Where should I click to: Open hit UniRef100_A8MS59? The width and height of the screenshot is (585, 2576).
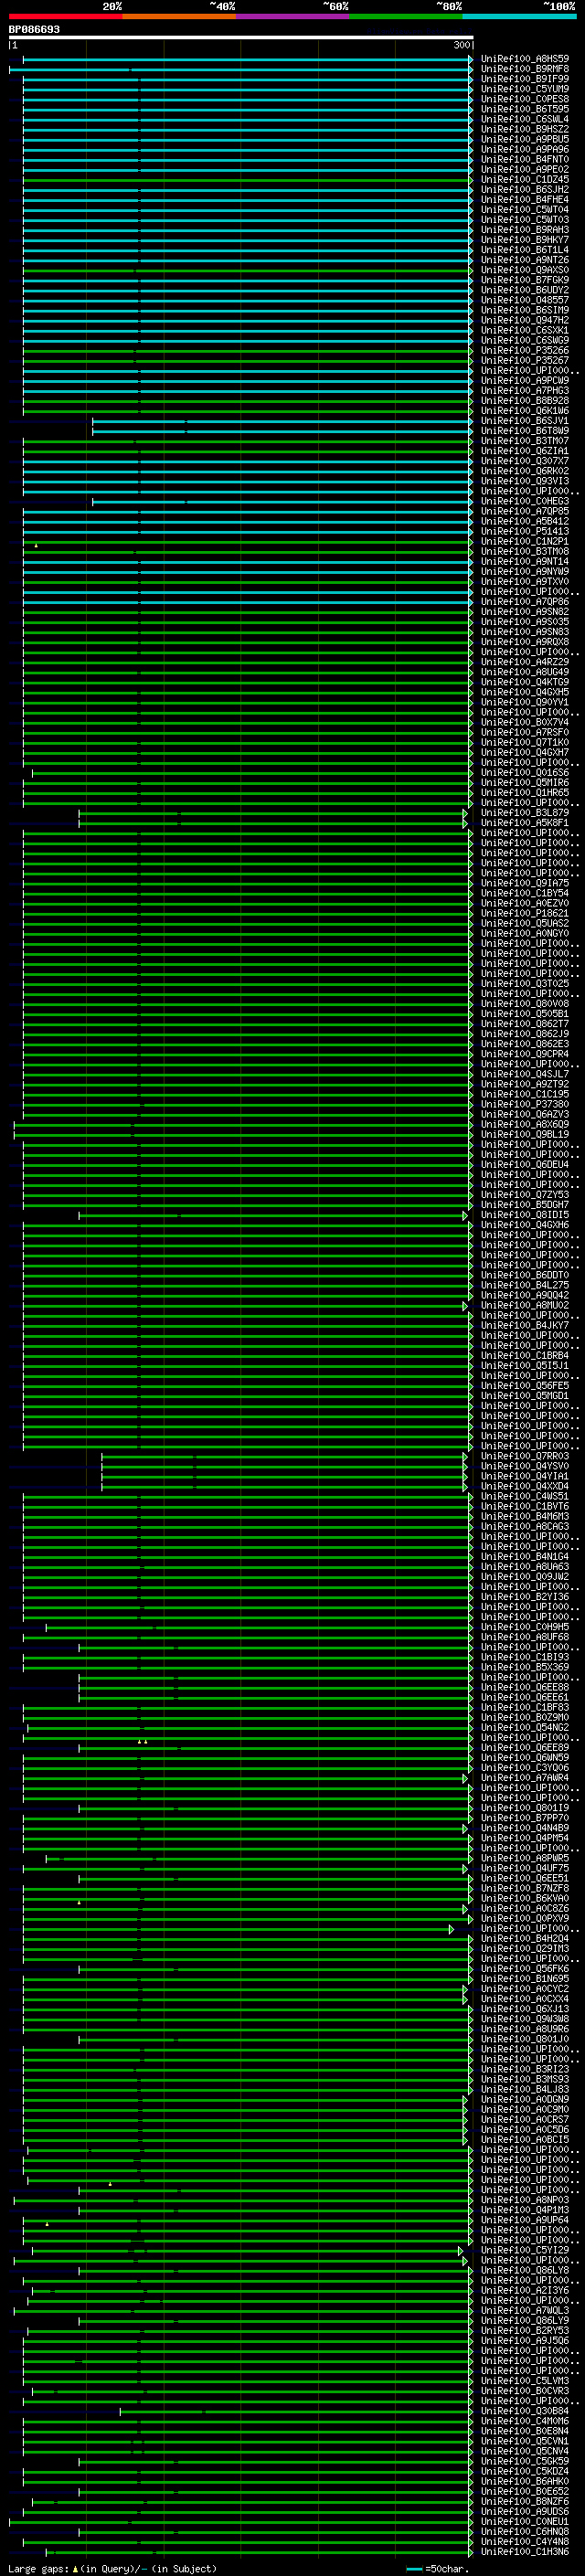coord(525,59)
